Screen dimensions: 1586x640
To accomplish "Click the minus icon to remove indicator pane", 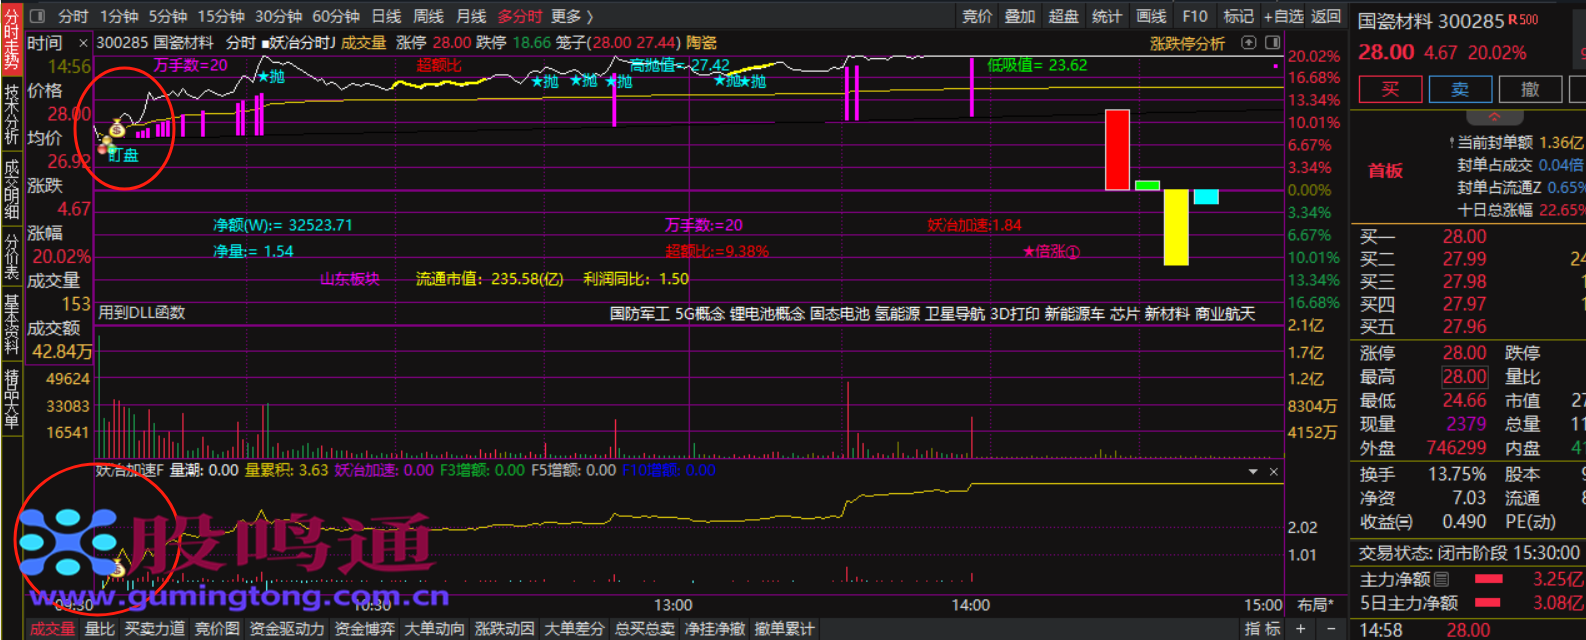I will tap(1331, 628).
